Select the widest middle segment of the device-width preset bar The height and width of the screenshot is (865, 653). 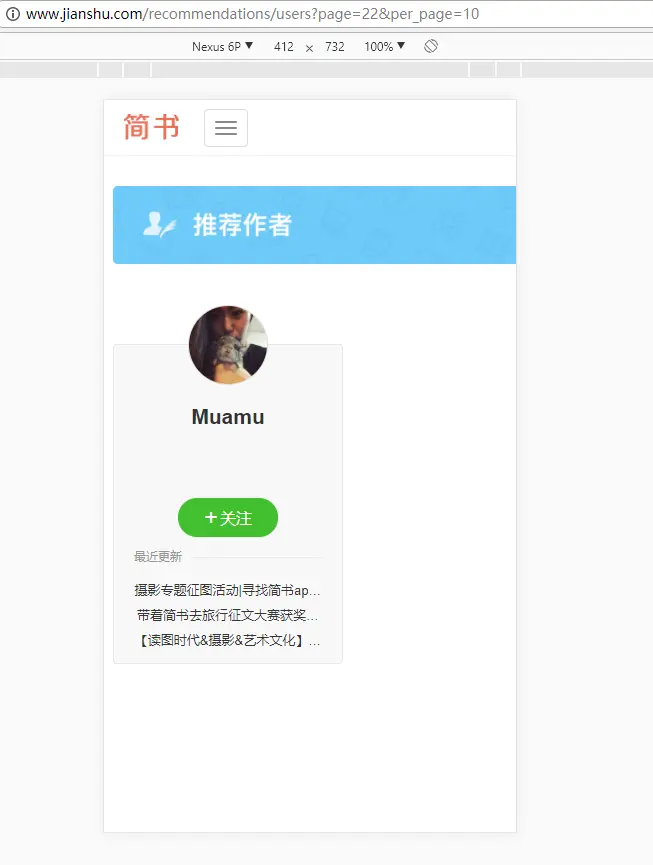(310, 70)
